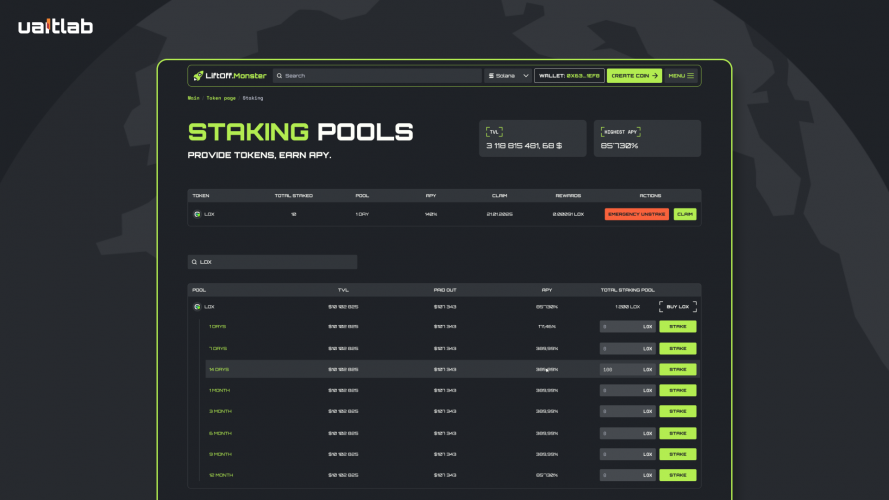The height and width of the screenshot is (500, 889).
Task: Click amount input for 1 DAYS pool
Action: coord(628,327)
